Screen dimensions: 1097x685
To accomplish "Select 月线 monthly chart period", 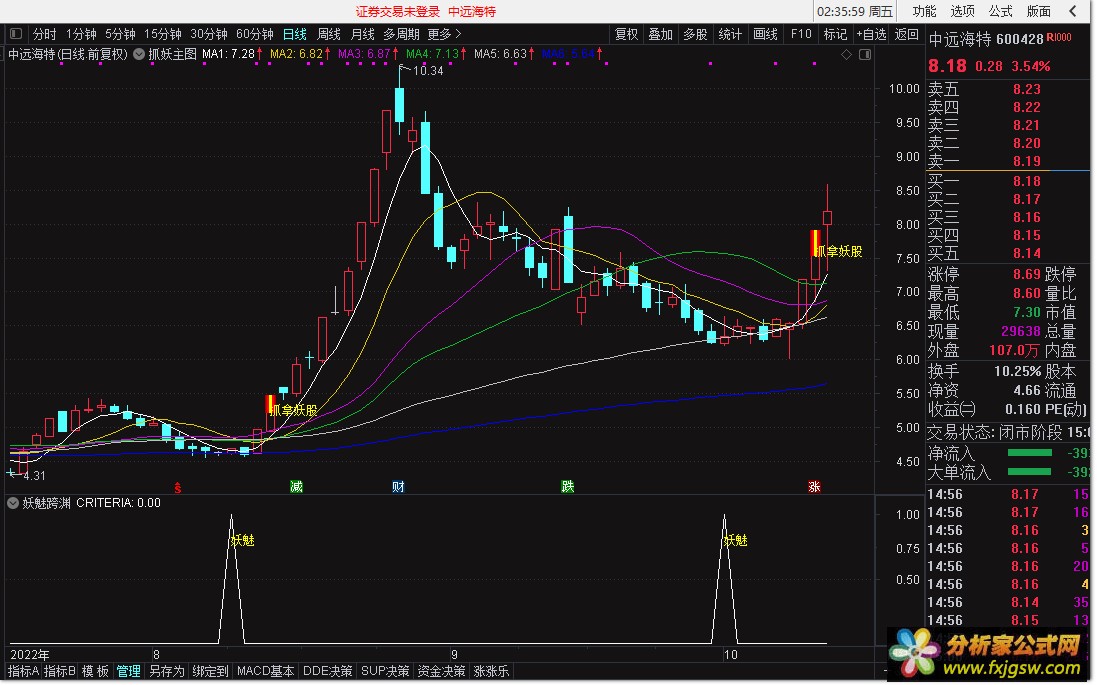I will click(362, 34).
